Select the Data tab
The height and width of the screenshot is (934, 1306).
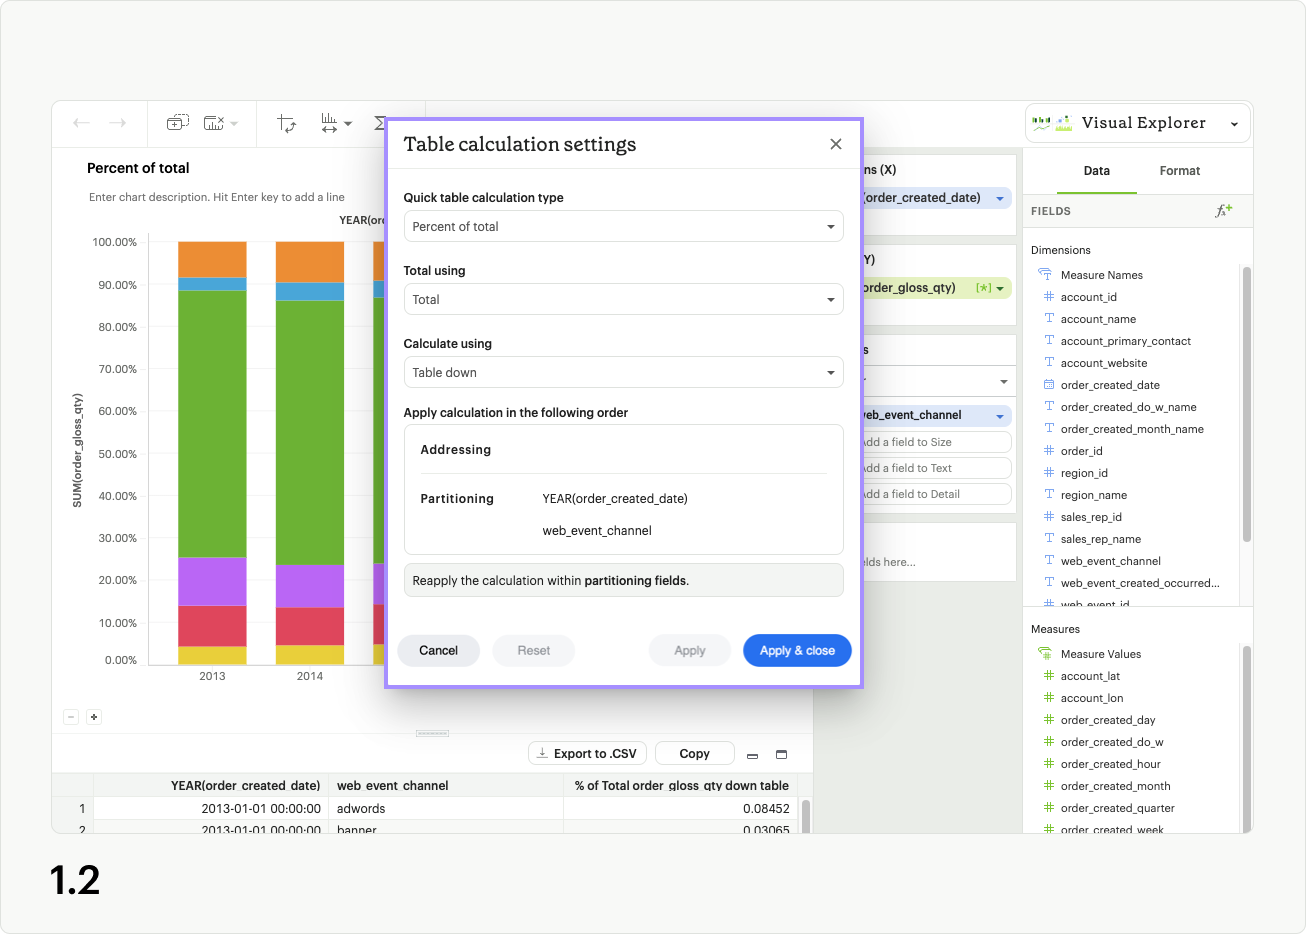[x=1096, y=170]
